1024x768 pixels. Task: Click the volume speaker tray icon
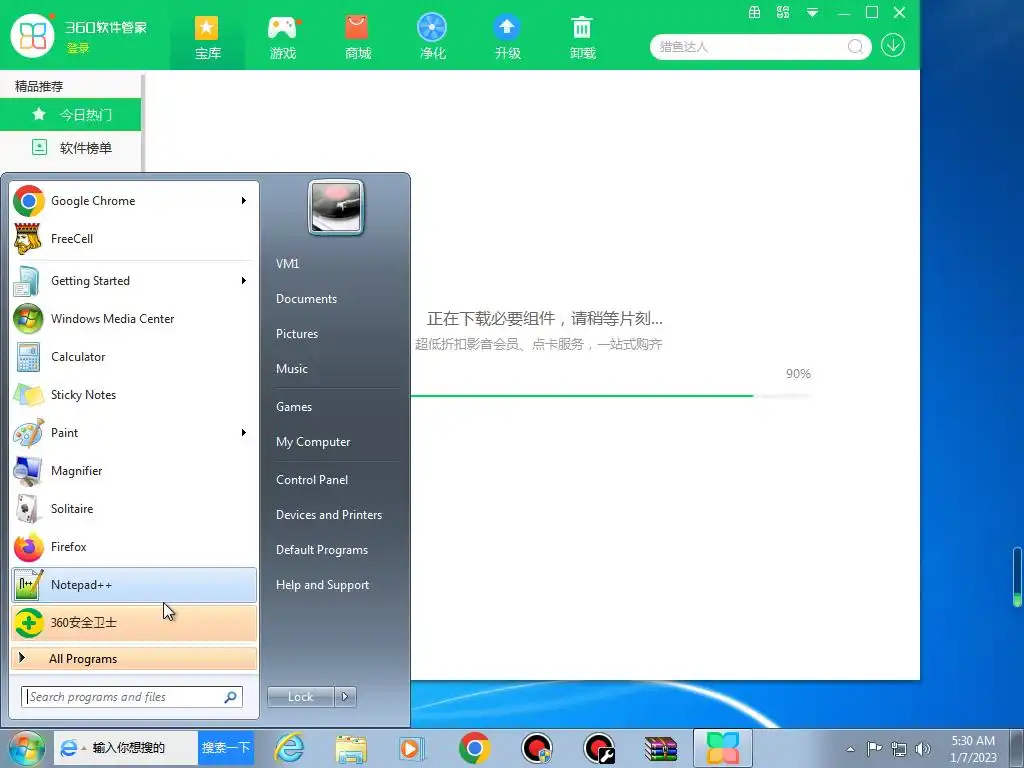click(923, 749)
